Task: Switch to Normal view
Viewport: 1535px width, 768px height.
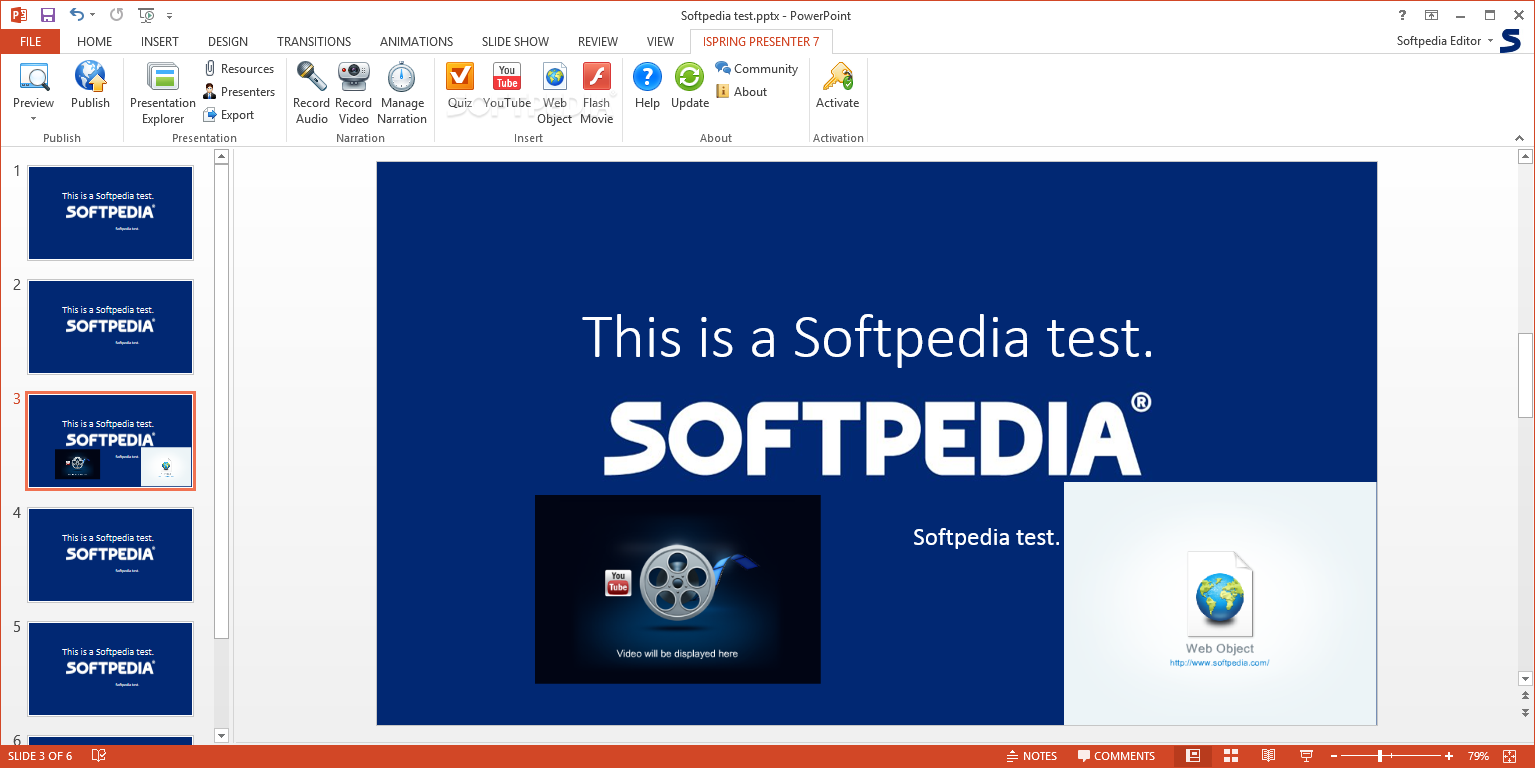Action: (x=1193, y=756)
